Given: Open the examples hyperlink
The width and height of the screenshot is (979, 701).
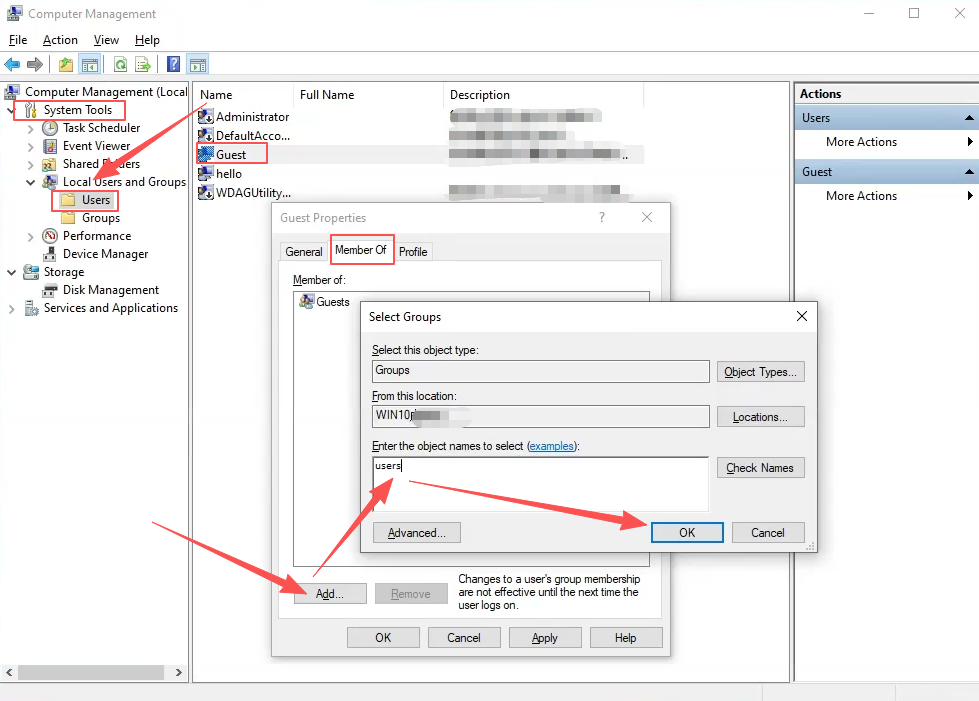Looking at the screenshot, I should click(x=551, y=446).
